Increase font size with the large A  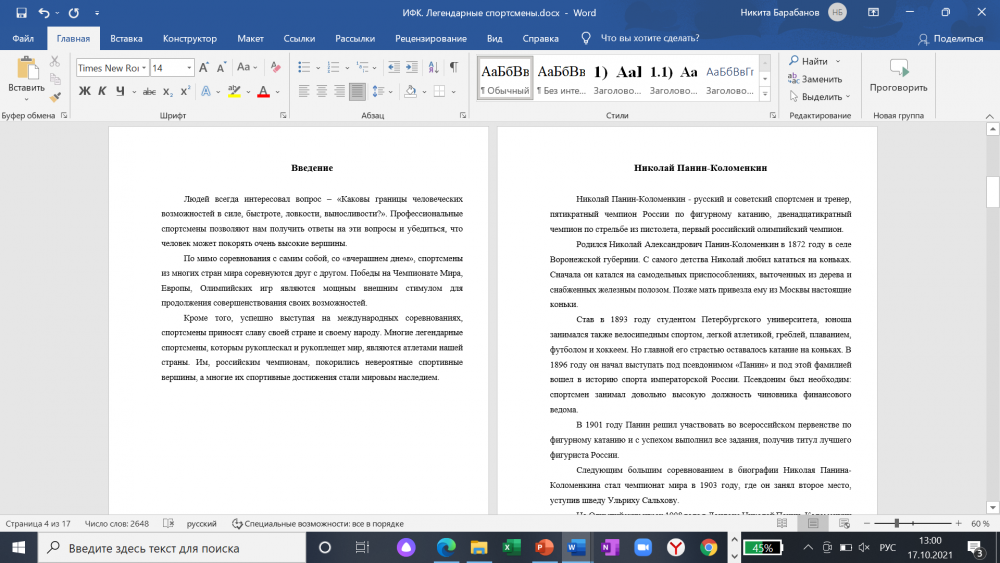pos(203,68)
